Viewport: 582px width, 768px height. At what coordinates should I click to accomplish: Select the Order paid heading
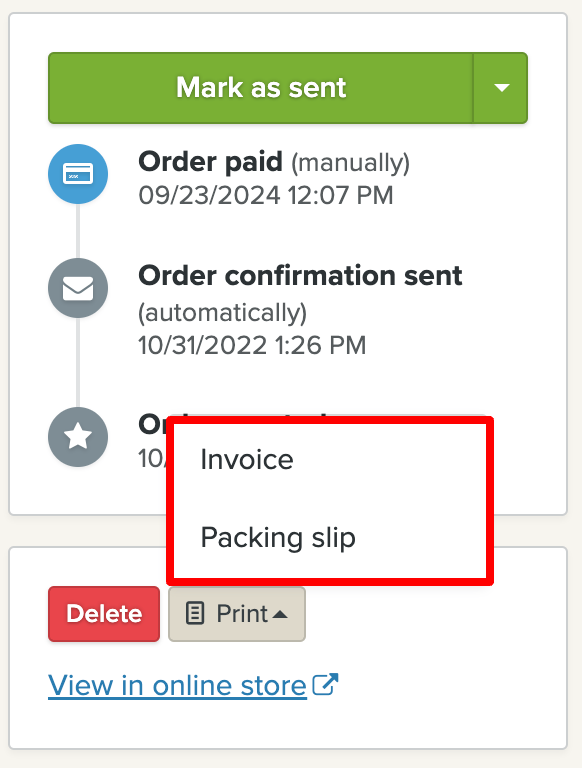[211, 162]
